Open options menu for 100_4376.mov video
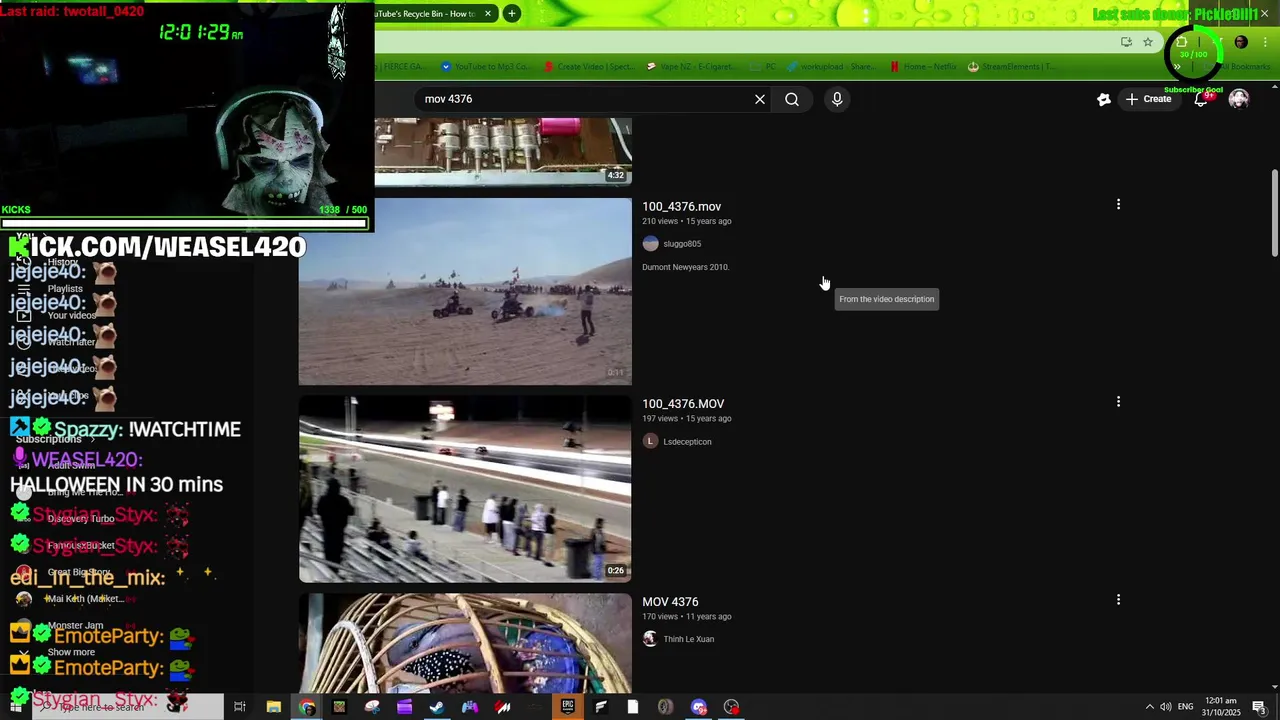This screenshot has height=720, width=1280. tap(1118, 204)
